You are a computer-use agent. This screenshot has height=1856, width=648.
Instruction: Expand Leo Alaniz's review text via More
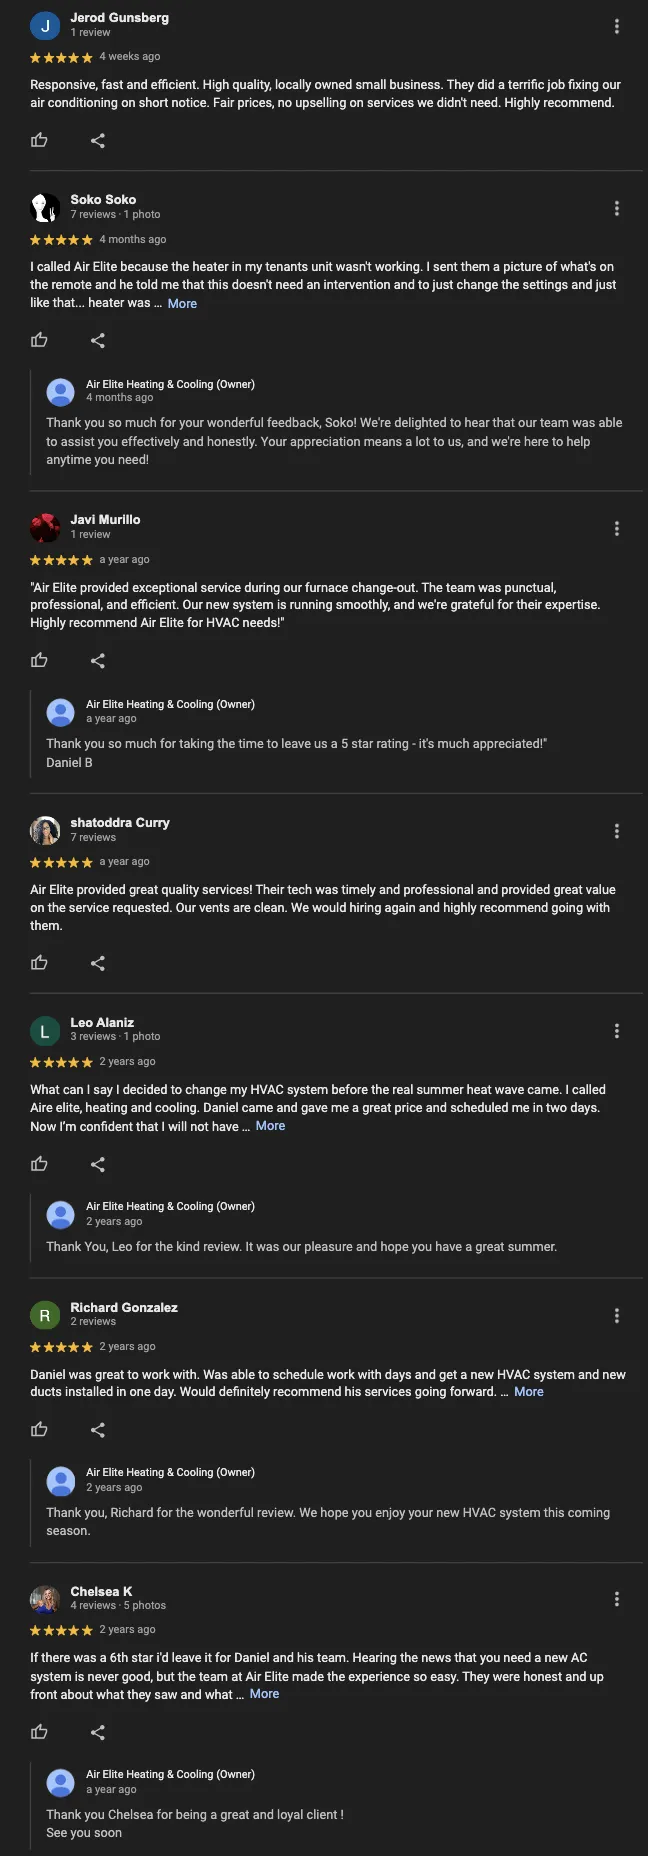(270, 1126)
